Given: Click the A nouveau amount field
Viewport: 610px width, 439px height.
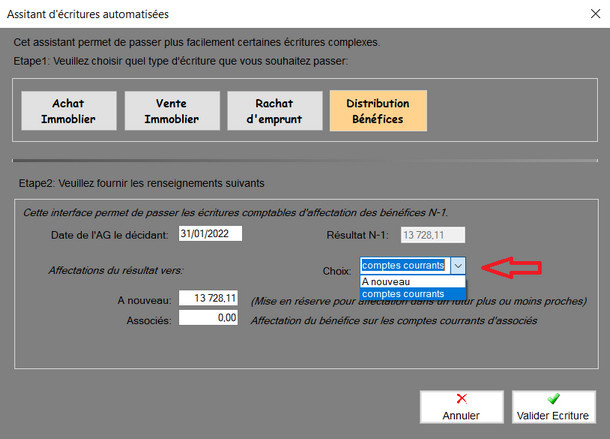Looking at the screenshot, I should 207,299.
